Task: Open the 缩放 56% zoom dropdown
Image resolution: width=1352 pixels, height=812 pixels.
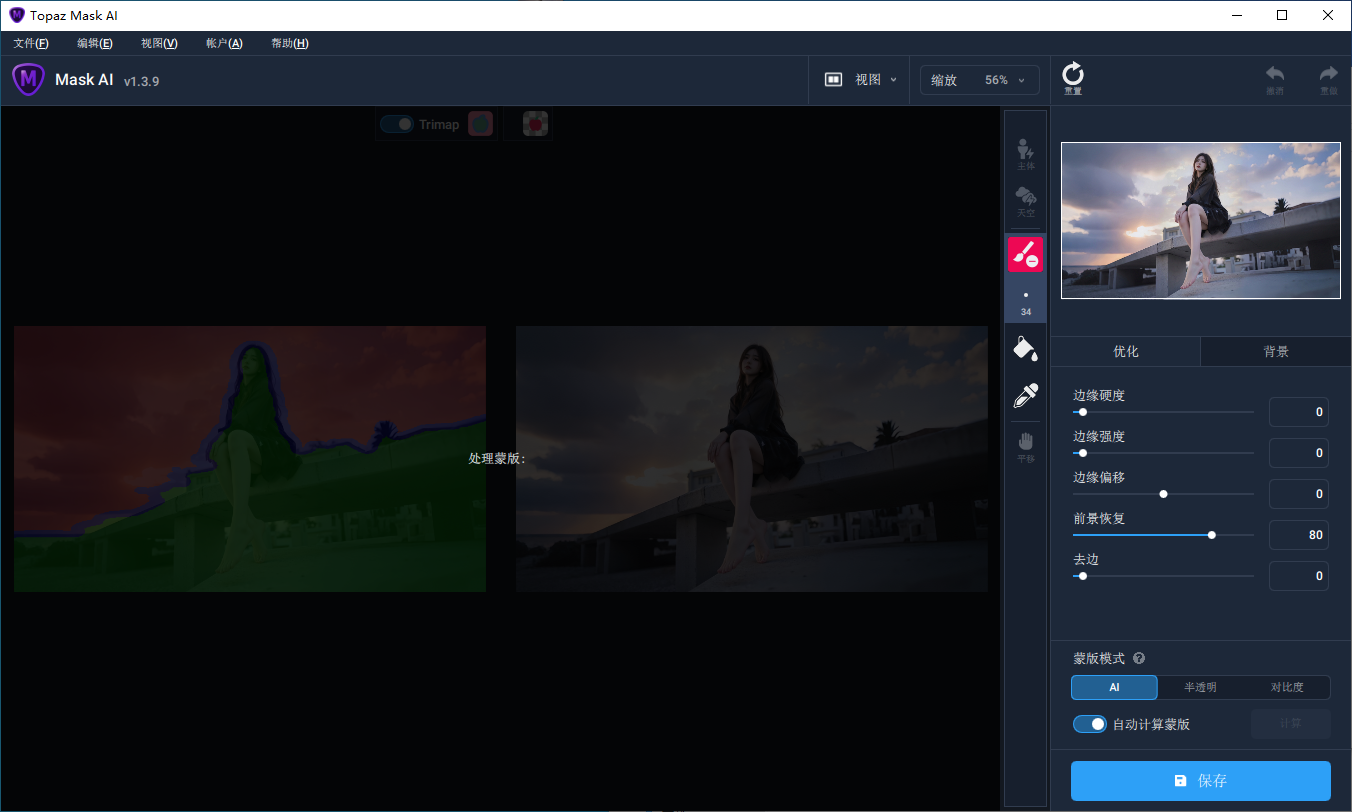Action: [979, 80]
